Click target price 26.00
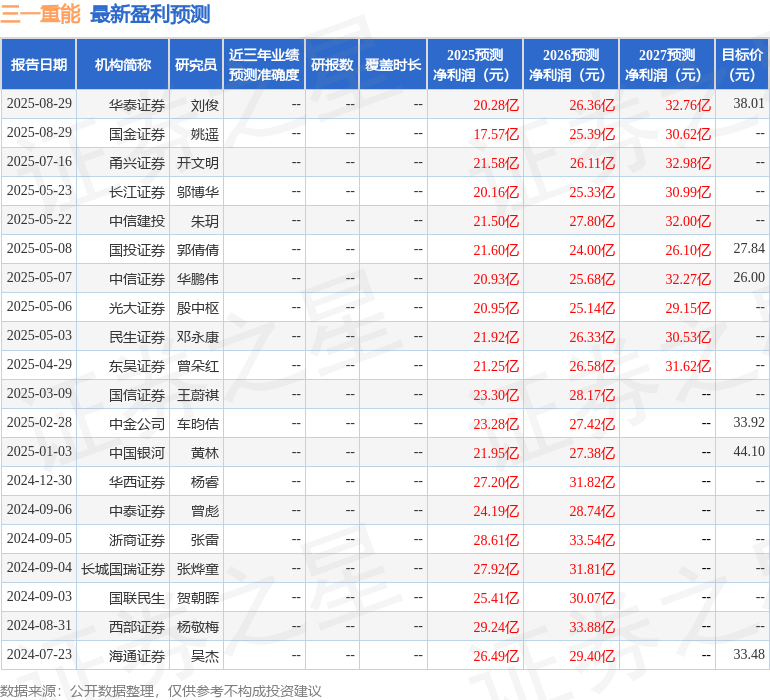The height and width of the screenshot is (700, 770). [749, 278]
